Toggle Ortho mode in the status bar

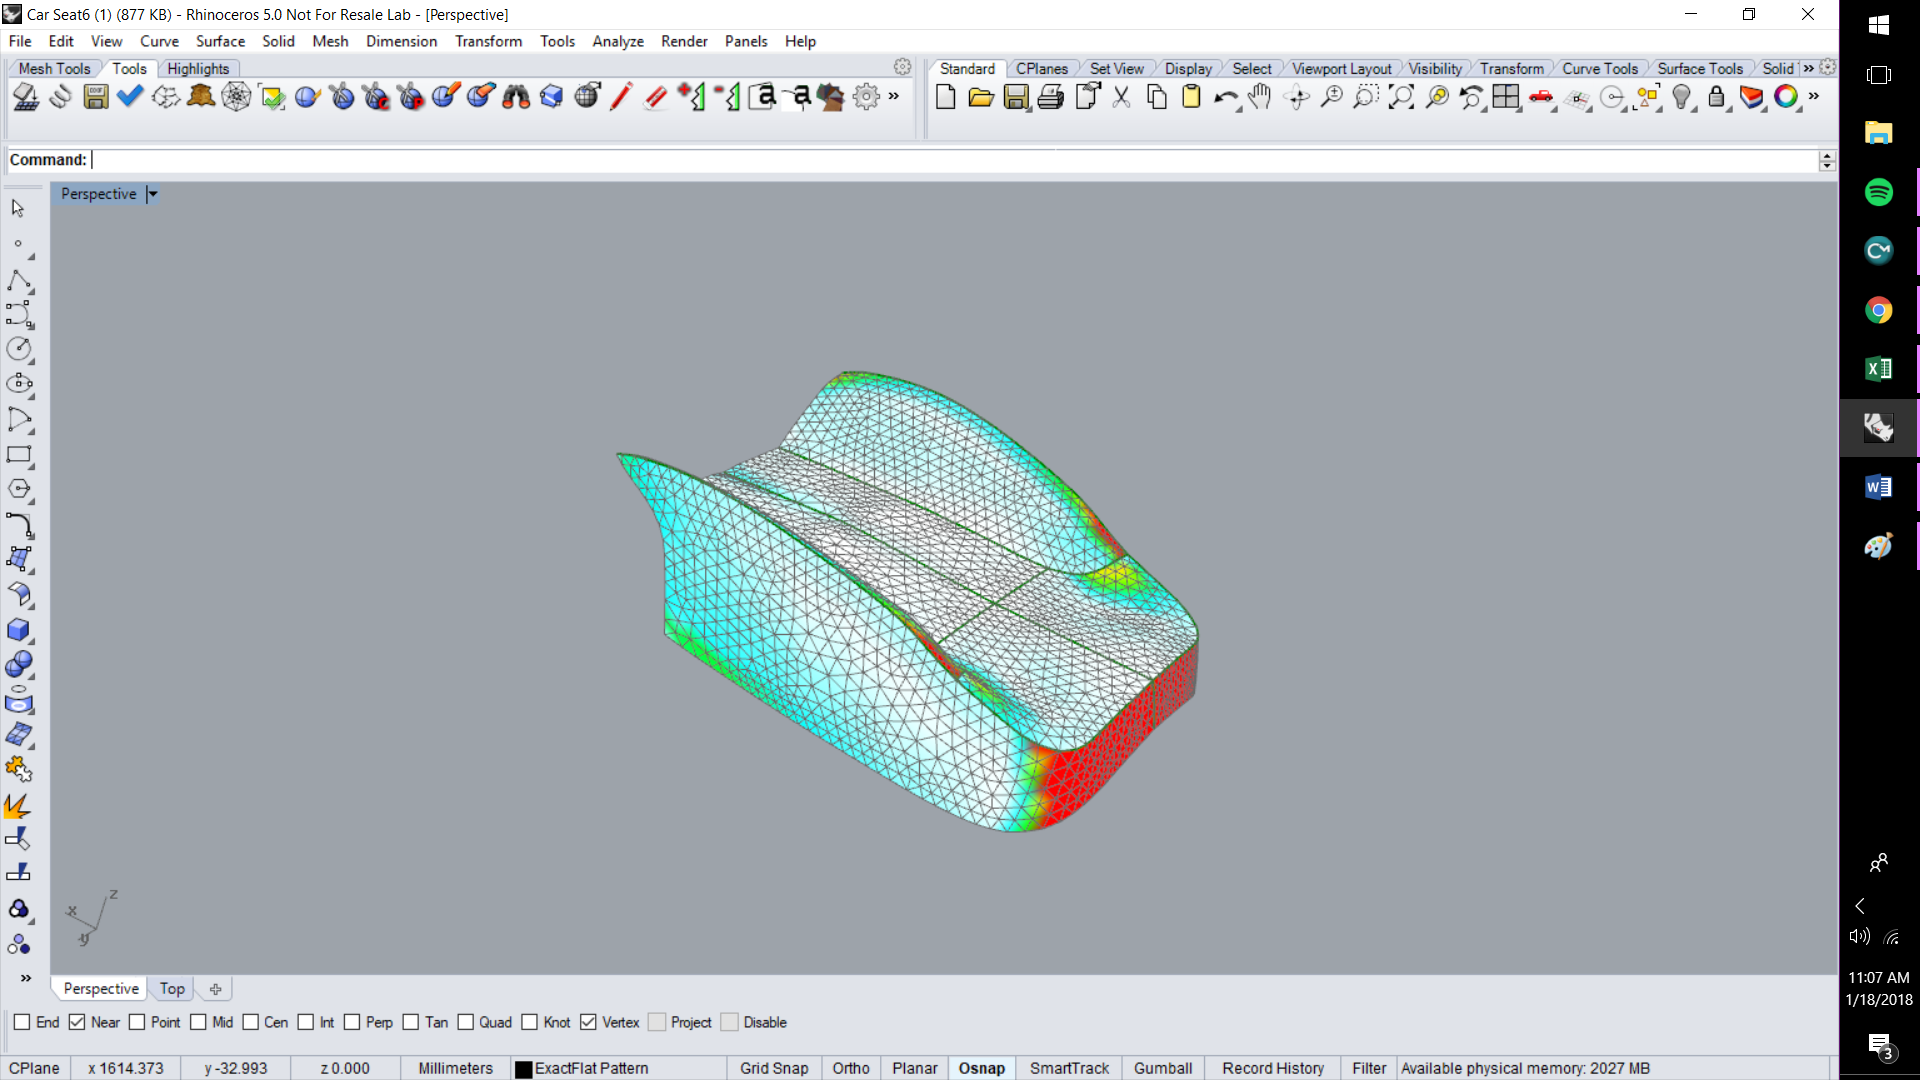click(850, 1068)
